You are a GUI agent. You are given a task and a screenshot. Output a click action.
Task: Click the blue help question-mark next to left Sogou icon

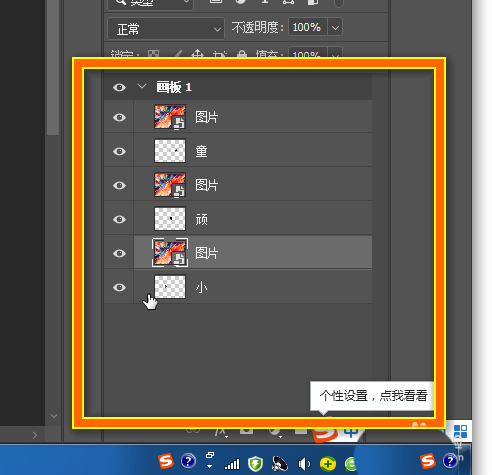[x=188, y=461]
